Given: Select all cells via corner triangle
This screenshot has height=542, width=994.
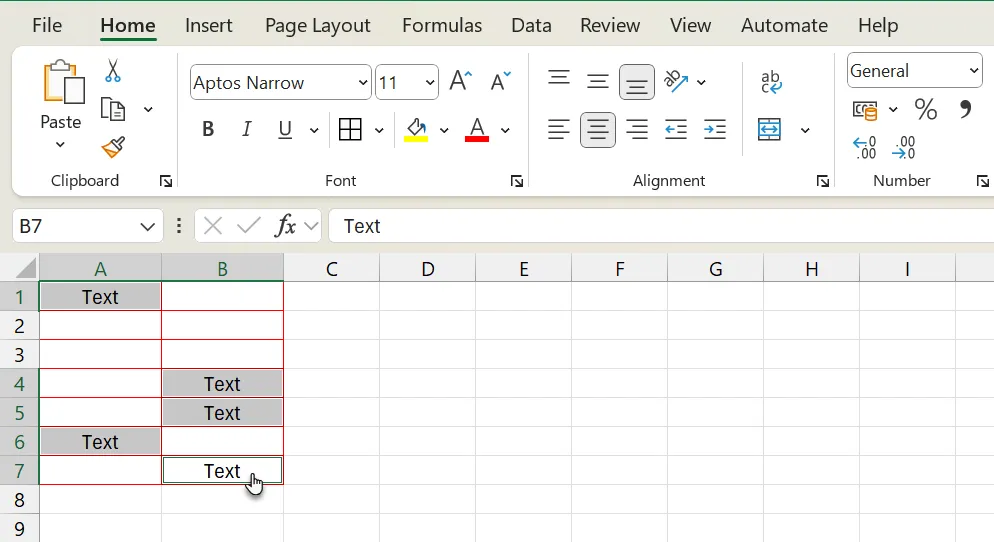Looking at the screenshot, I should [25, 268].
